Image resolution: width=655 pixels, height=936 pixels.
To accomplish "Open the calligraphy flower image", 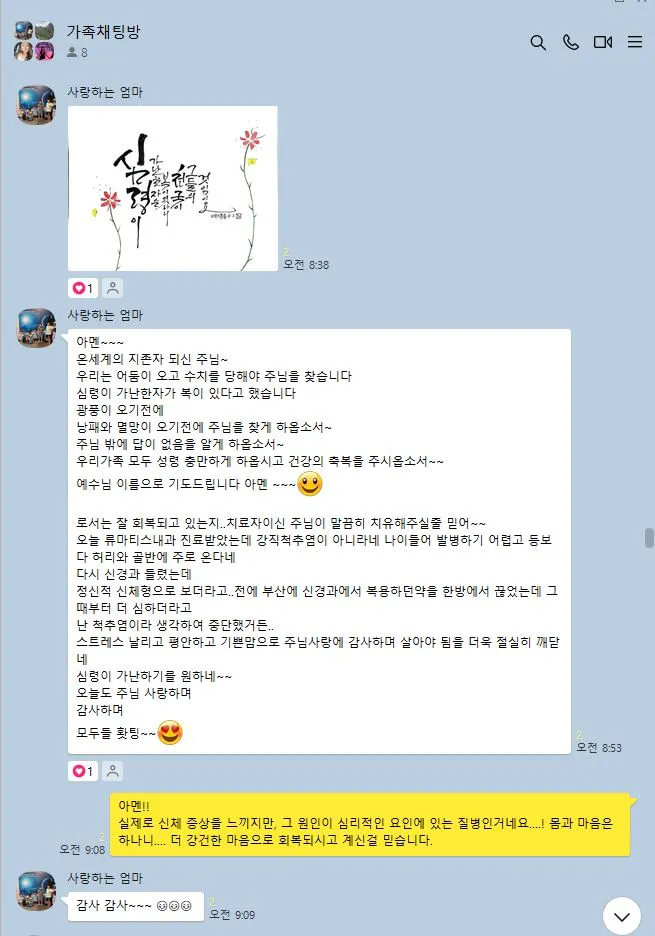I will (173, 189).
